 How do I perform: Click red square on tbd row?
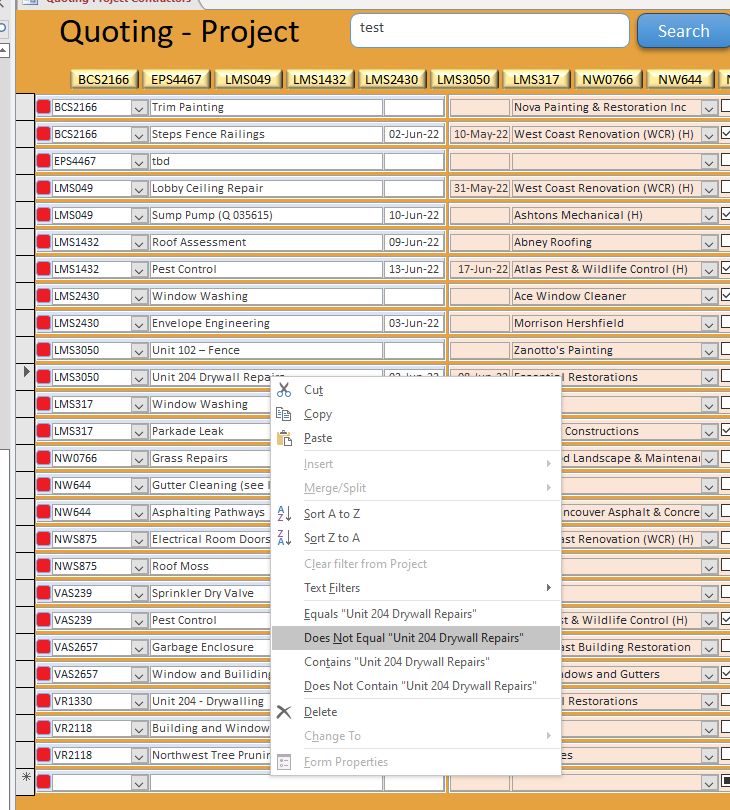point(43,161)
